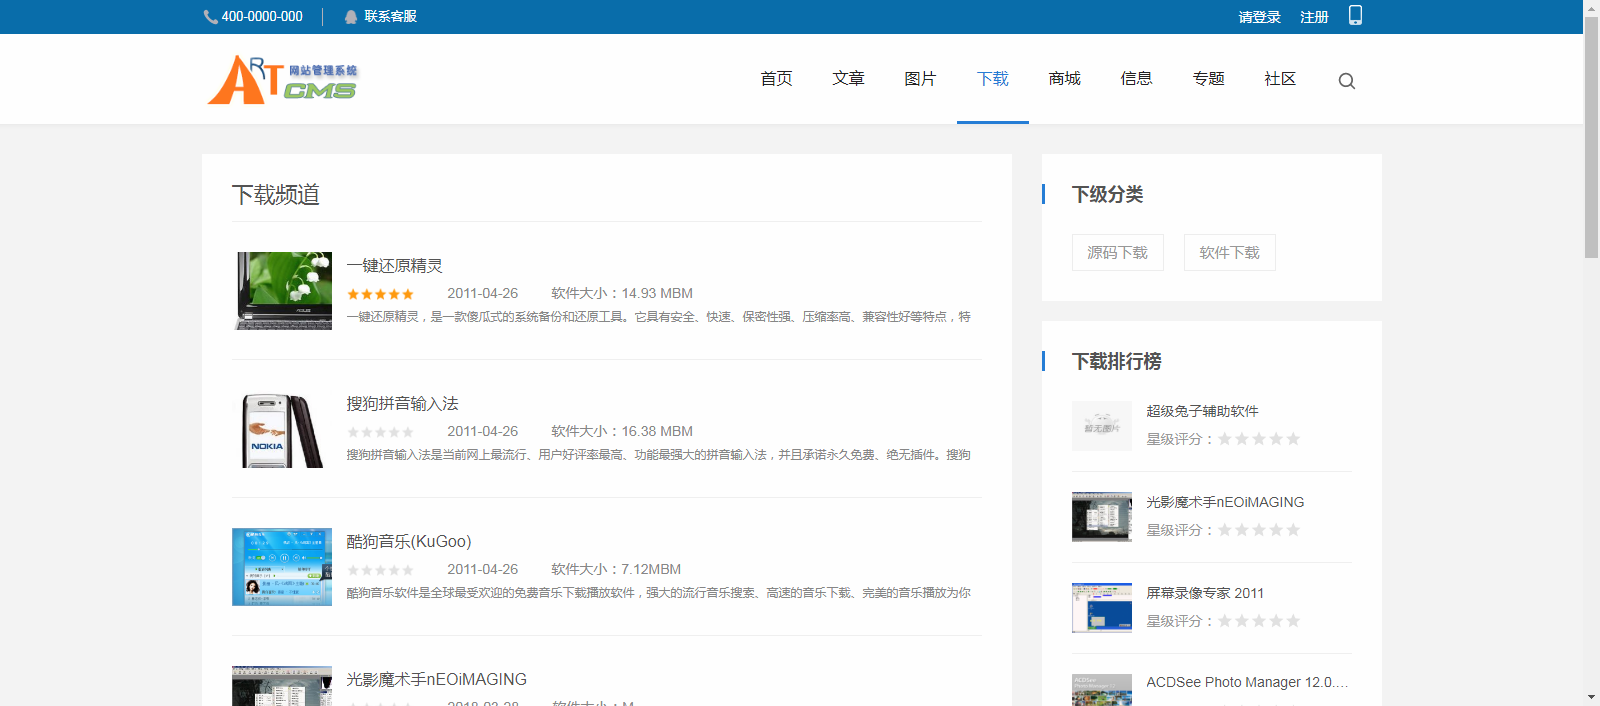Click the ART CMS logo
The height and width of the screenshot is (706, 1600).
(x=283, y=79)
